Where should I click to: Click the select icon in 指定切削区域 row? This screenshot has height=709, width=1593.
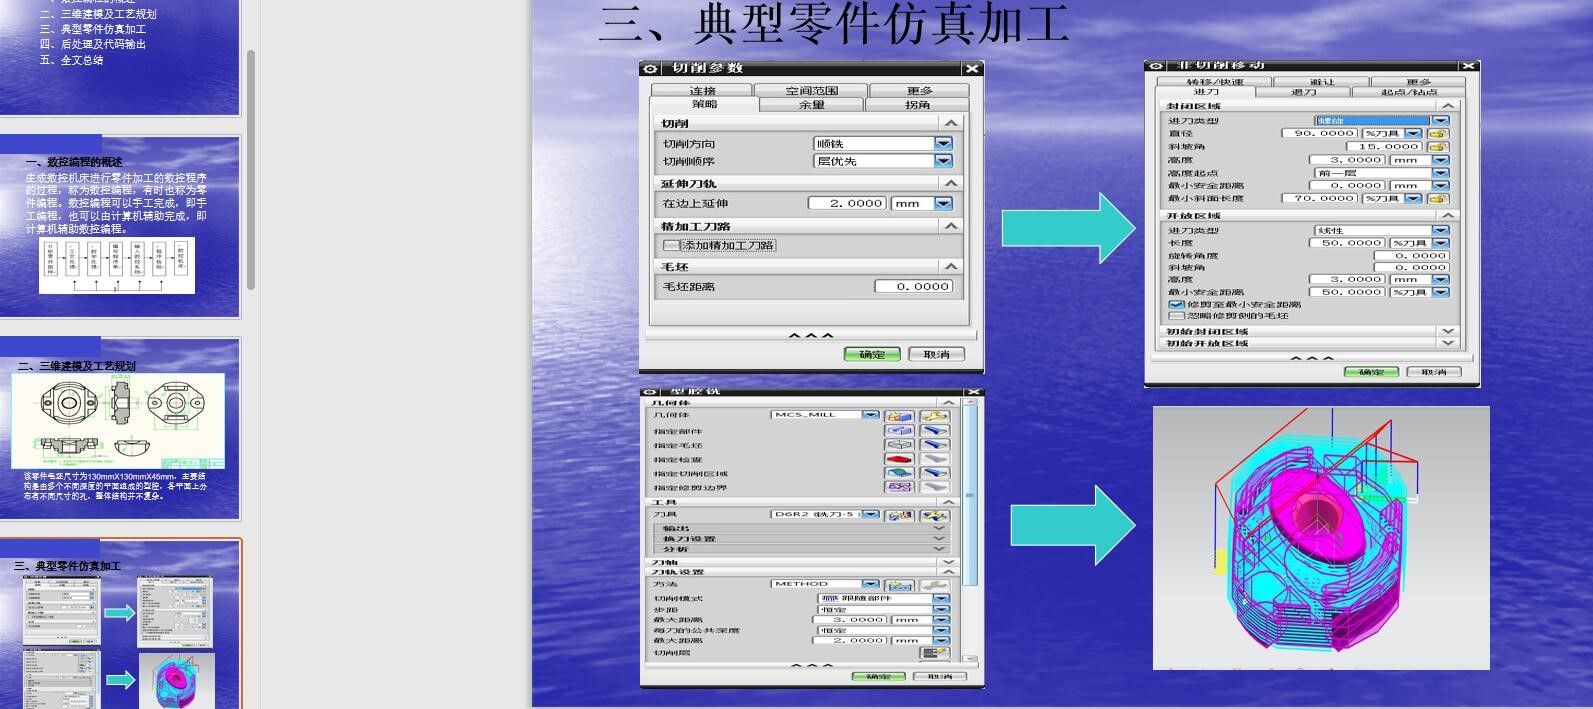(x=900, y=473)
